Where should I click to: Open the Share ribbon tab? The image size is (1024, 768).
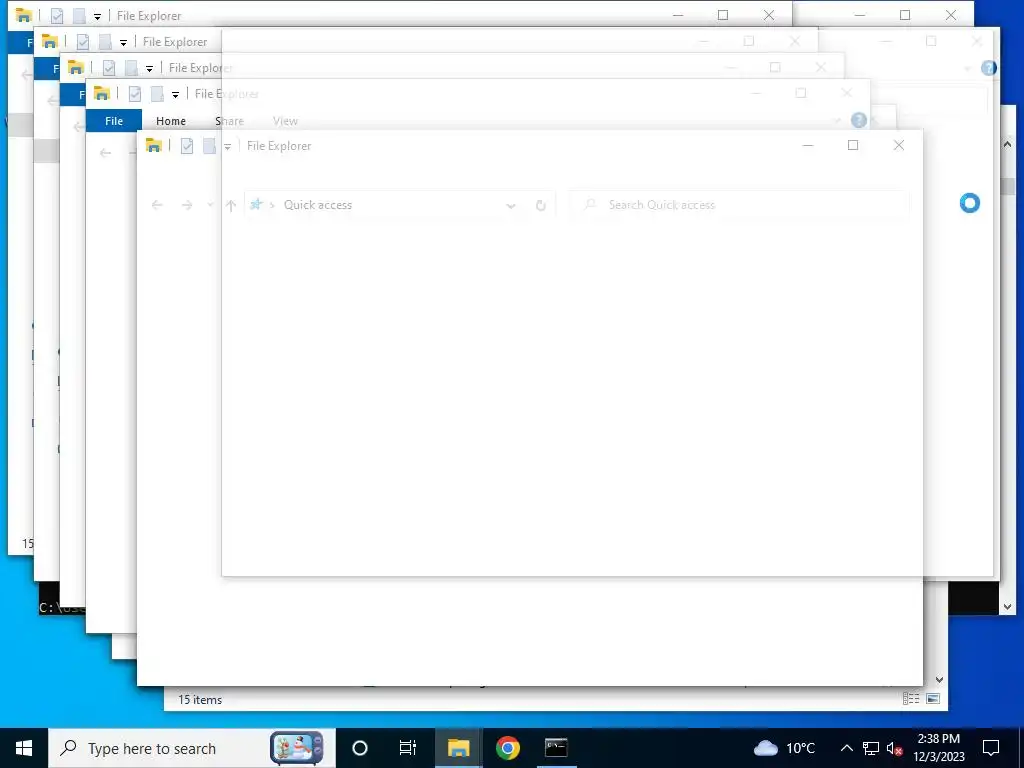229,121
